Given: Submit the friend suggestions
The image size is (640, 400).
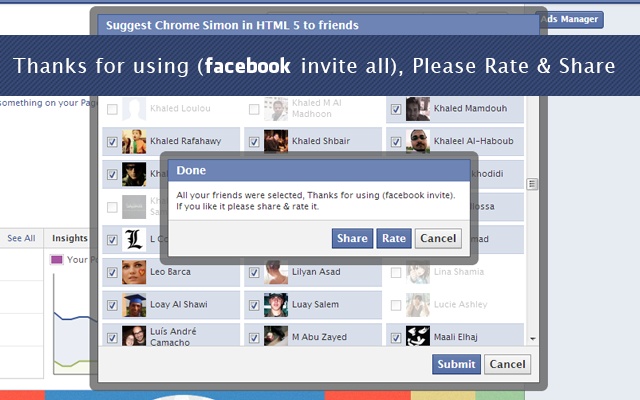Looking at the screenshot, I should 456,364.
